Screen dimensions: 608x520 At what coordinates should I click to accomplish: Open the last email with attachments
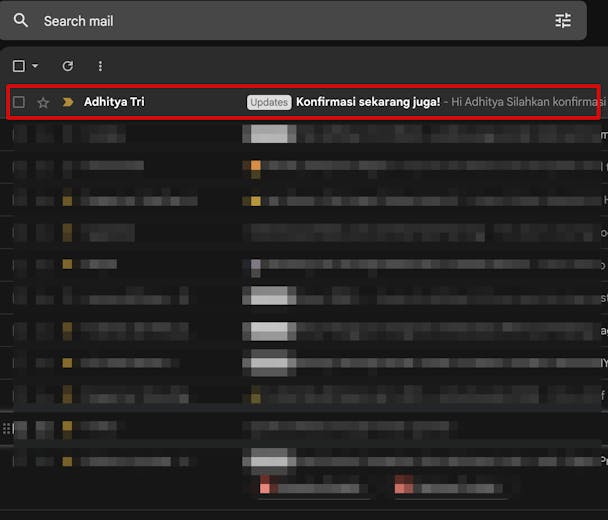pyautogui.click(x=400, y=461)
